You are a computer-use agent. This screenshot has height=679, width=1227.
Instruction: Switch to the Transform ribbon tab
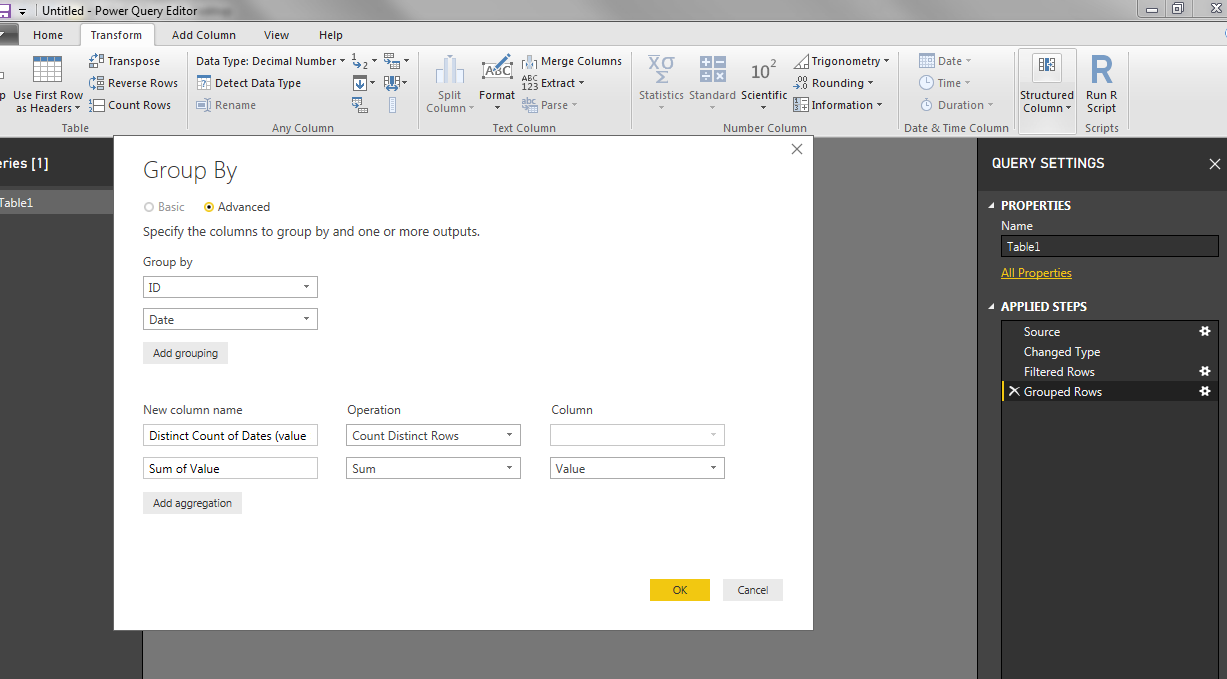(116, 35)
